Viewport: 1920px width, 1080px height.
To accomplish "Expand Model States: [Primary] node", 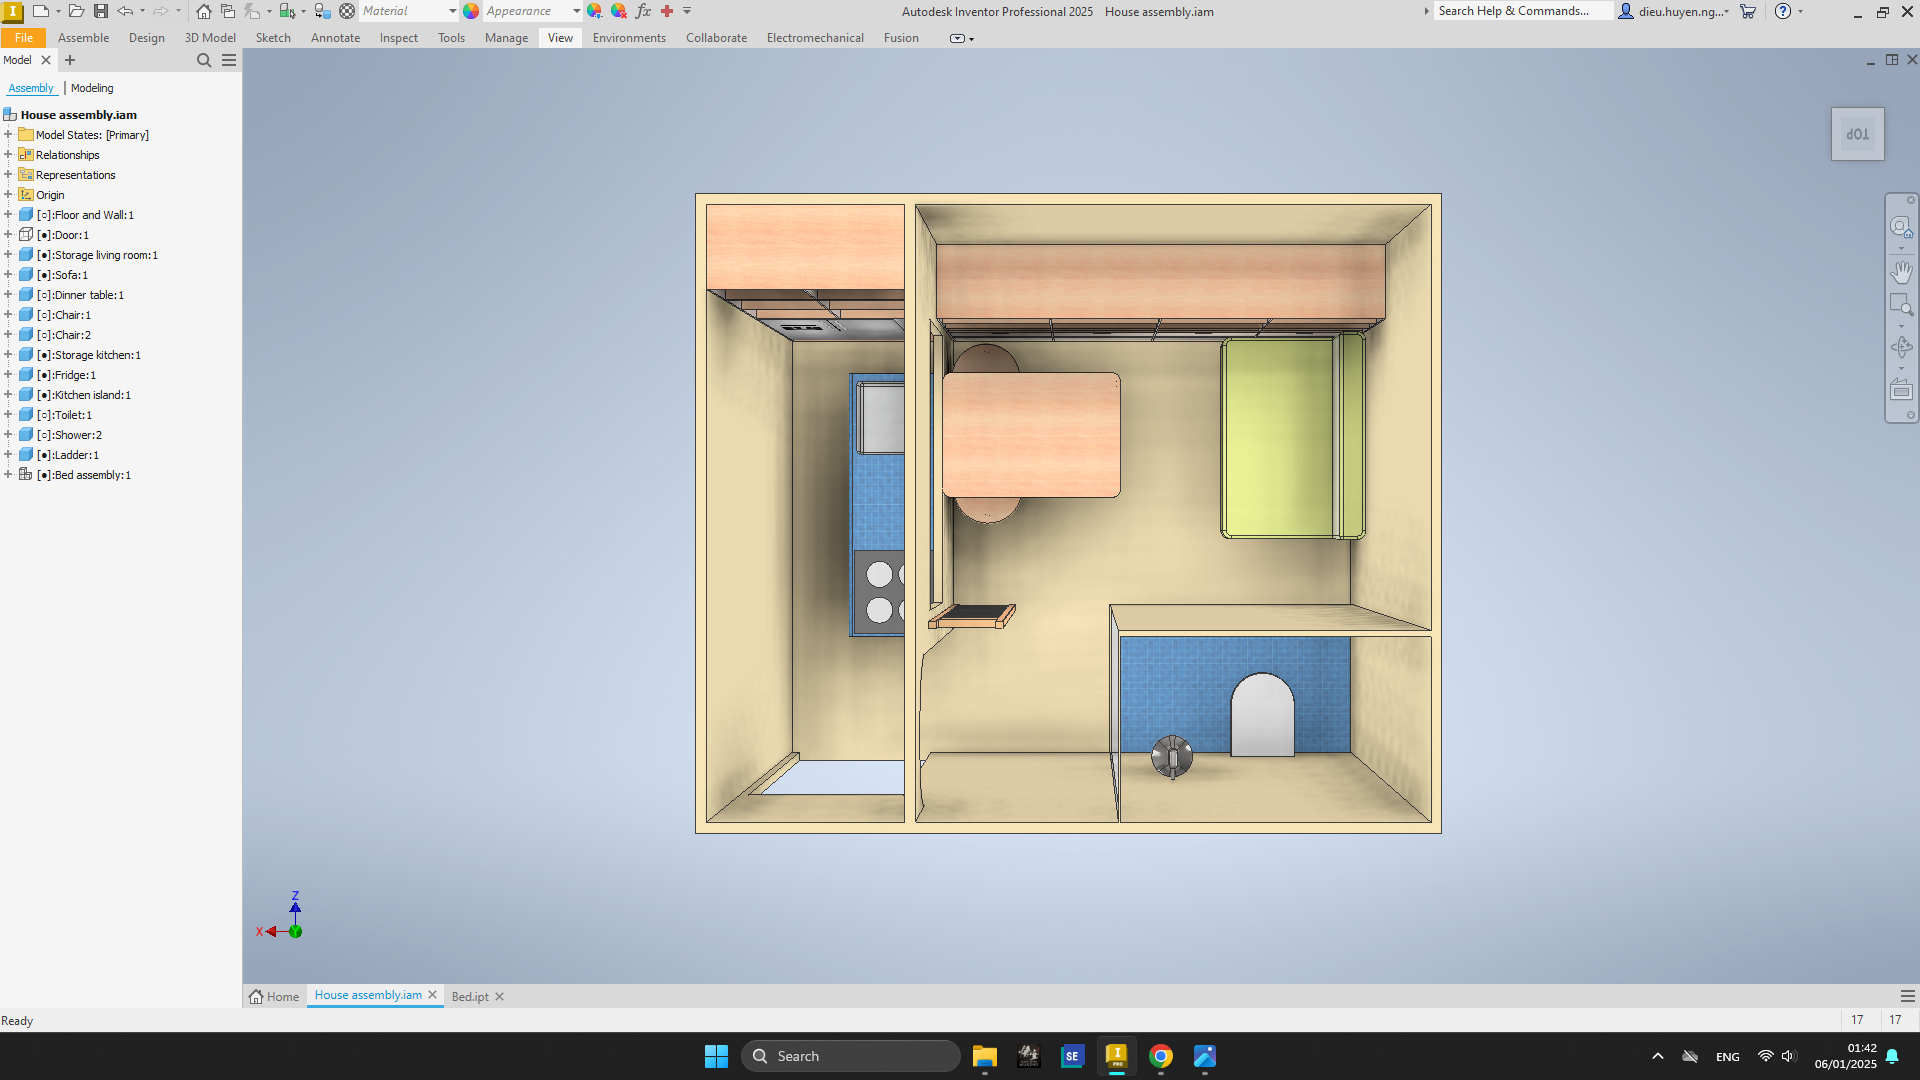I will tap(8, 135).
